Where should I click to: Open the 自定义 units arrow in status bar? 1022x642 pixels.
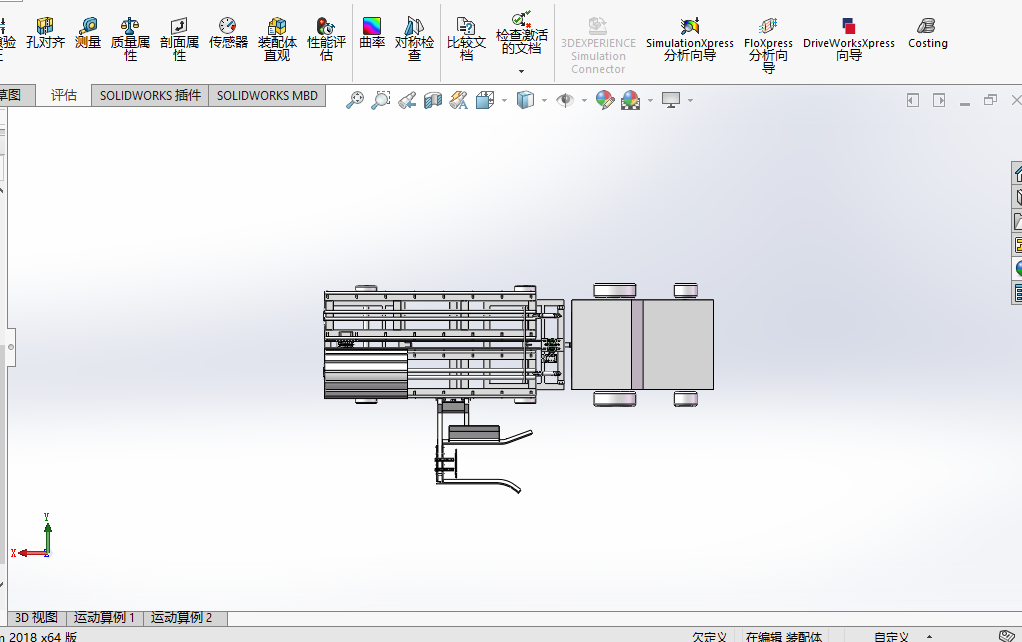(929, 637)
